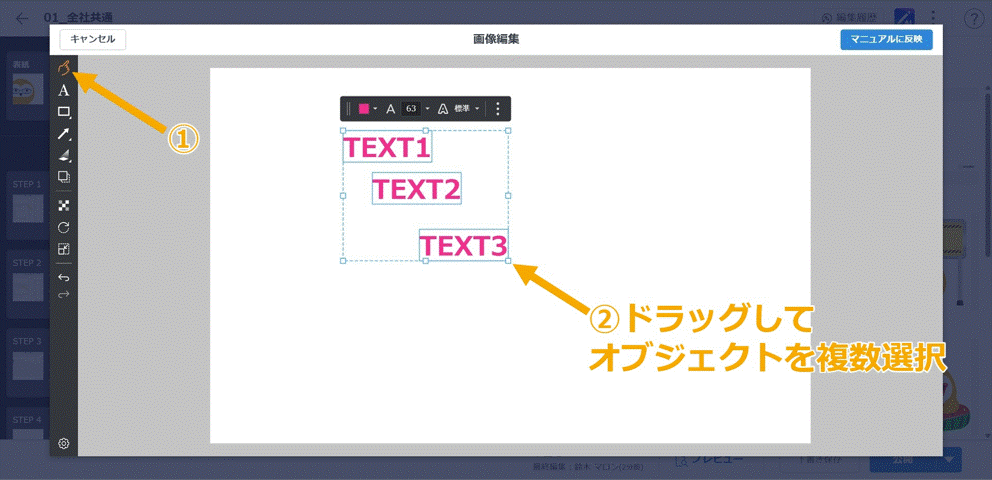Screen dimensions: 992x480
Task: Click the font size field showing 63
Action: 411,109
